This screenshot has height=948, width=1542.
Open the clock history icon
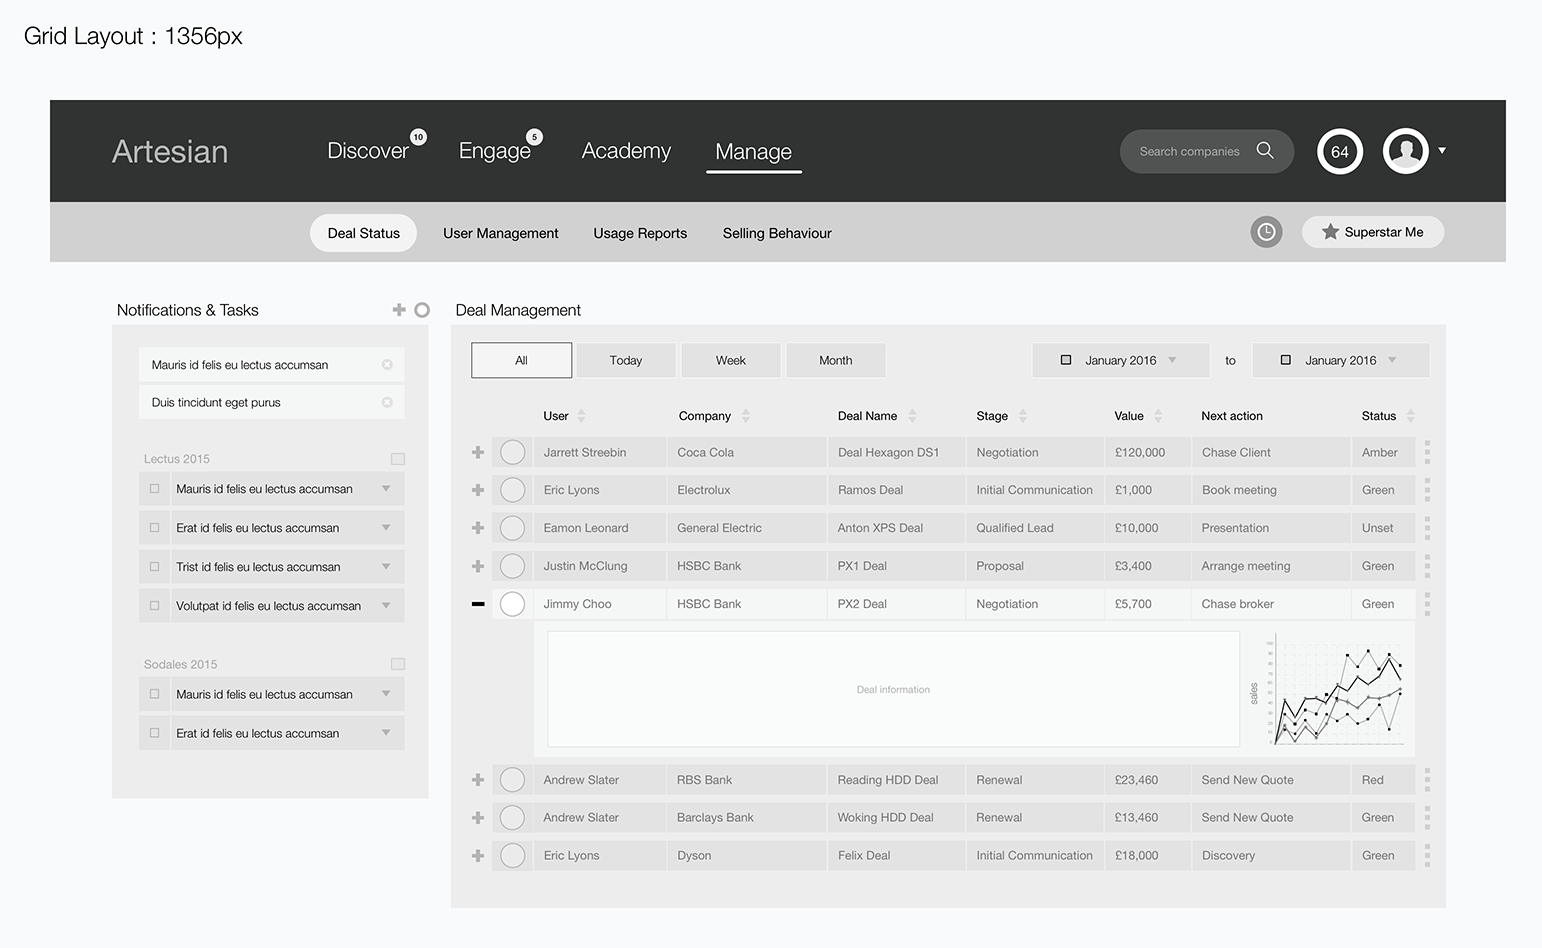(x=1266, y=232)
